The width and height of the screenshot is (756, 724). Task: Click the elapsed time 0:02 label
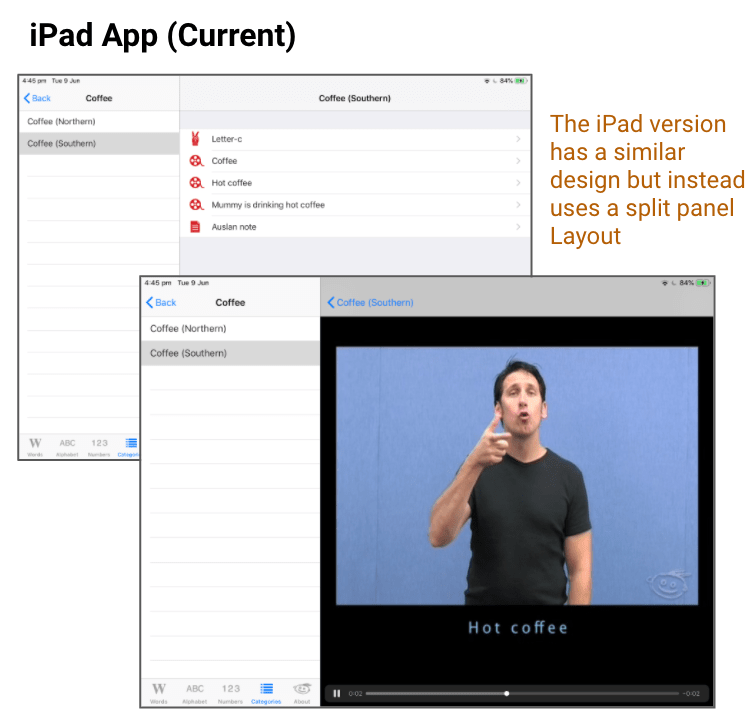click(x=355, y=694)
